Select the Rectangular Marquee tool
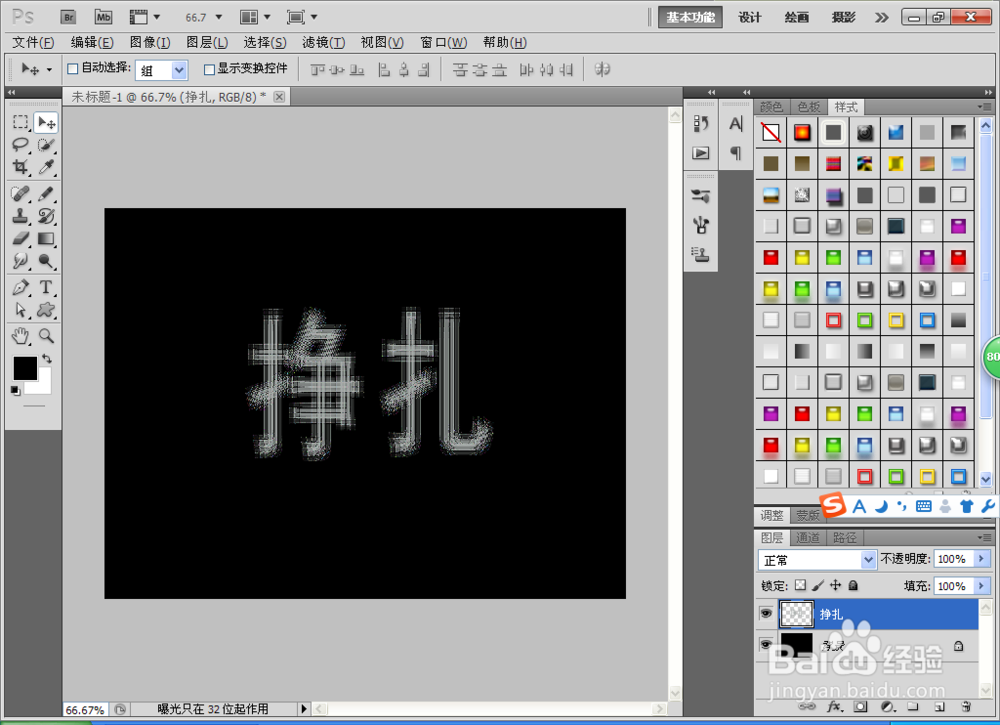 pos(20,122)
